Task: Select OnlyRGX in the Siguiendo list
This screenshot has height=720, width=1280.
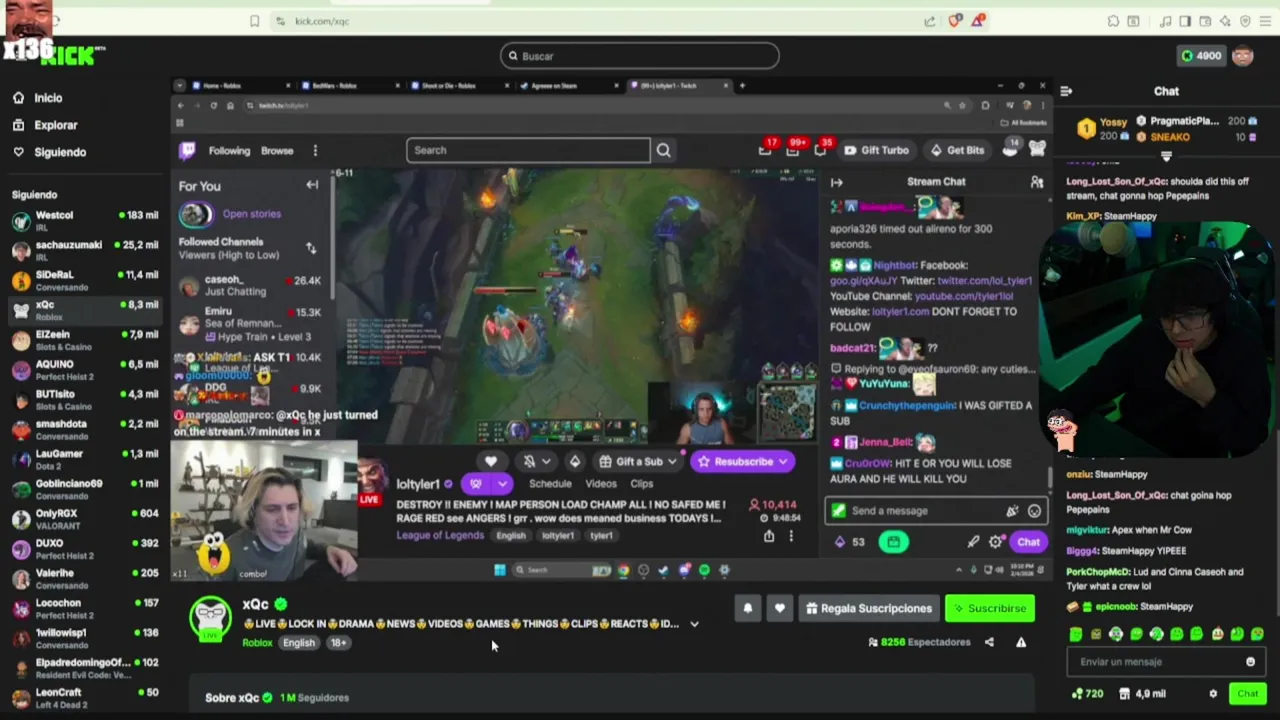Action: click(x=85, y=519)
